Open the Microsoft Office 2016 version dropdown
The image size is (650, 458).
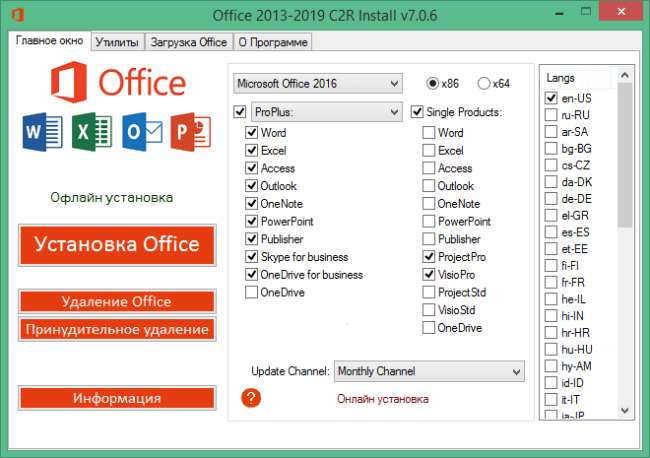316,82
